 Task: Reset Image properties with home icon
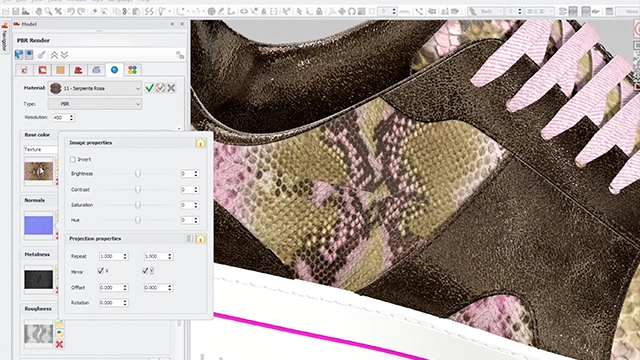pyautogui.click(x=200, y=143)
